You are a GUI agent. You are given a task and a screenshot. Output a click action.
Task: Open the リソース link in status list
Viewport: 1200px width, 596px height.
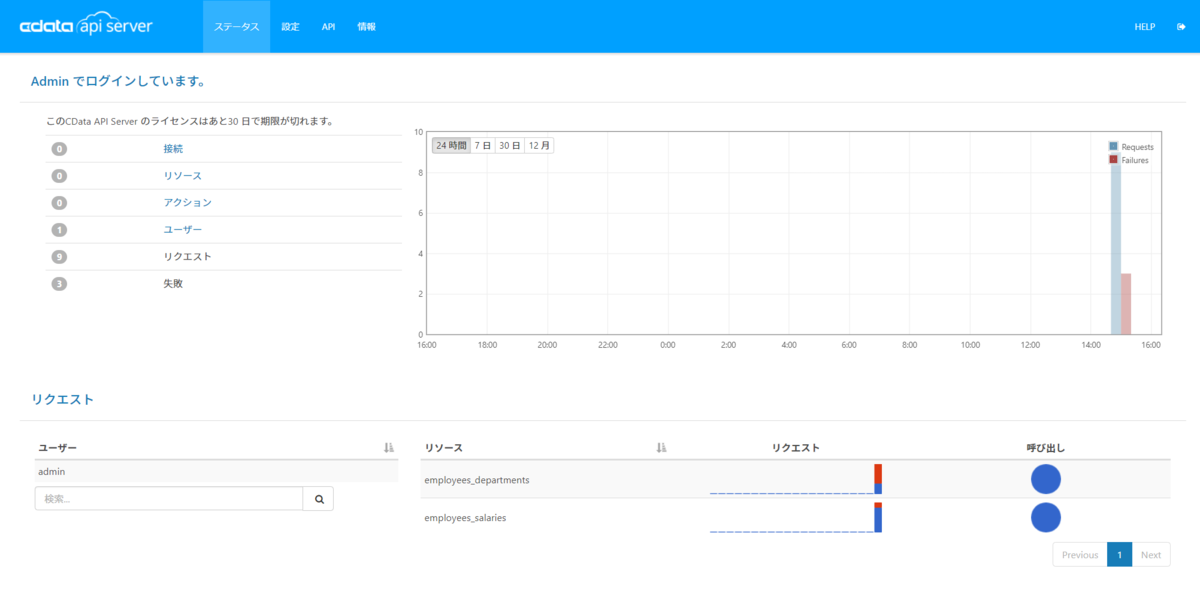click(x=182, y=175)
